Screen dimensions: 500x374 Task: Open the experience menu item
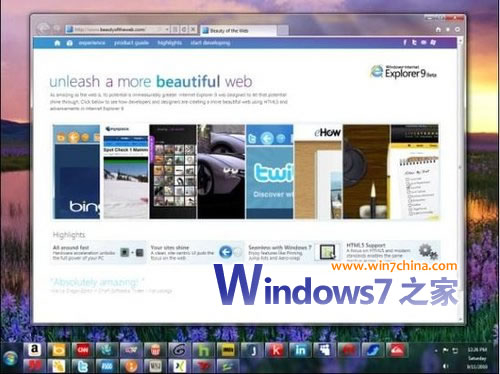click(x=92, y=43)
